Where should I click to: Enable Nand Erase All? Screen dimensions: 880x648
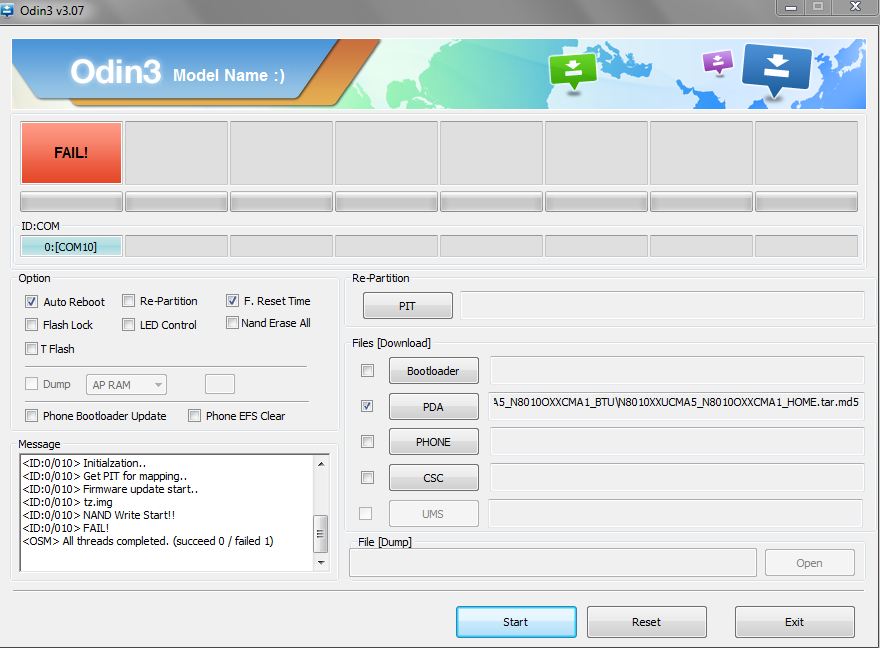232,323
